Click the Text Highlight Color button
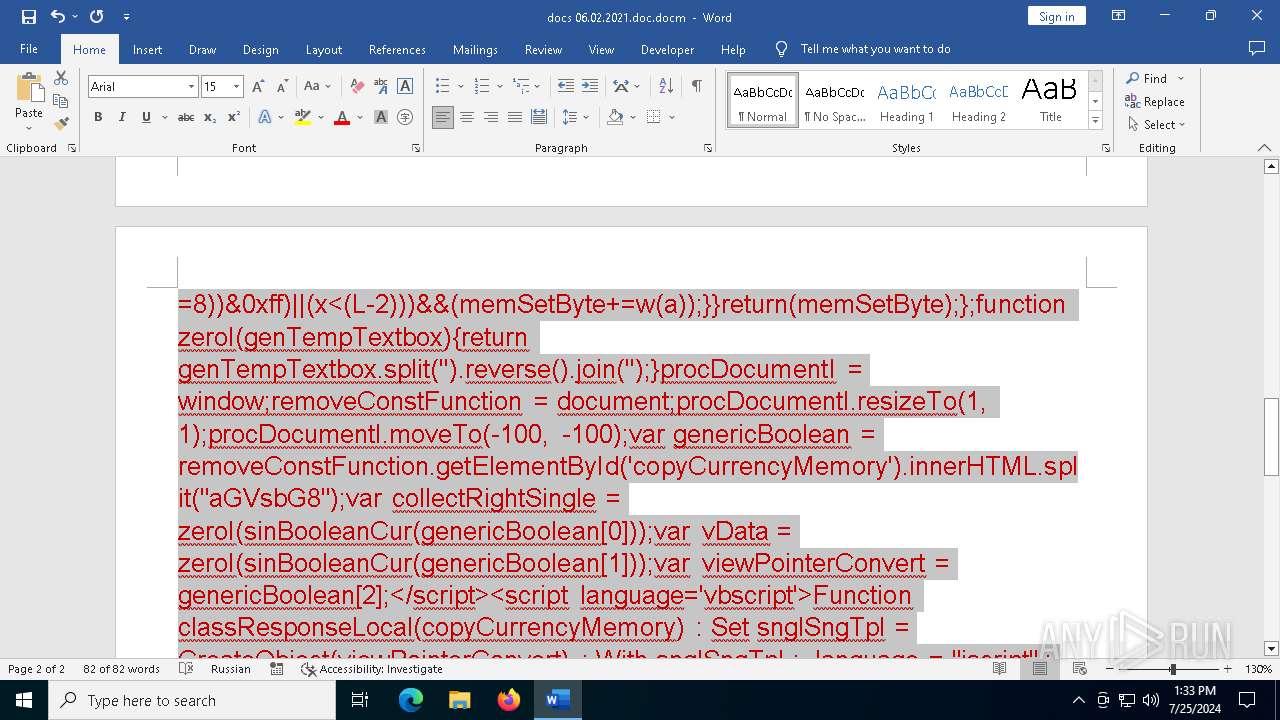1280x720 pixels. click(x=303, y=117)
